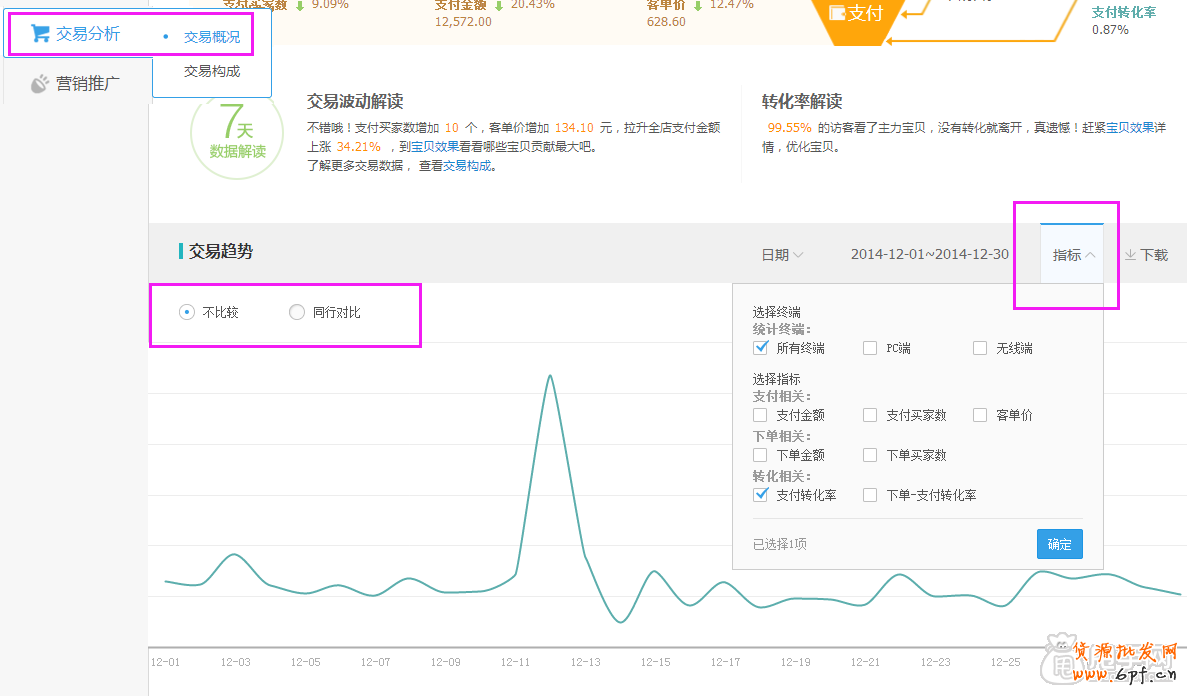Open 交易构成 submenu item
This screenshot has height=696, width=1187.
212,72
